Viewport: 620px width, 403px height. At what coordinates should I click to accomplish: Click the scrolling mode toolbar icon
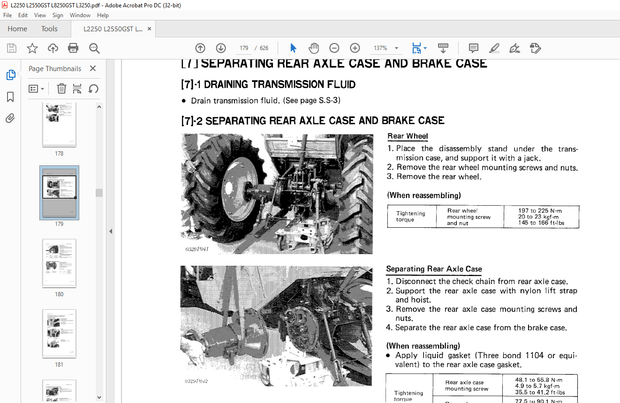pos(443,48)
